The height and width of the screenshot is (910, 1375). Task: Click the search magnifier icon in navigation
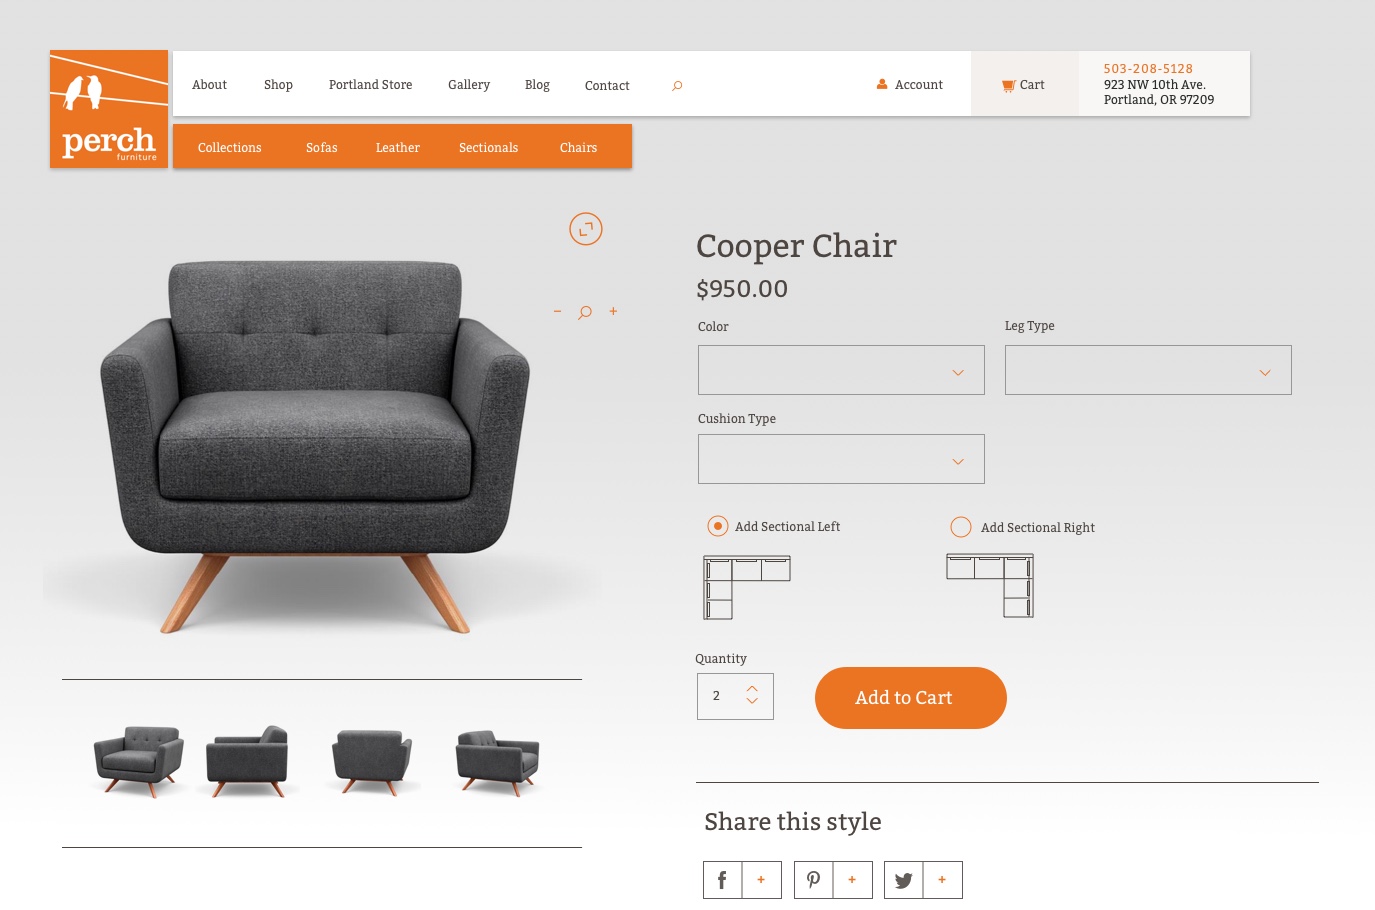677,86
